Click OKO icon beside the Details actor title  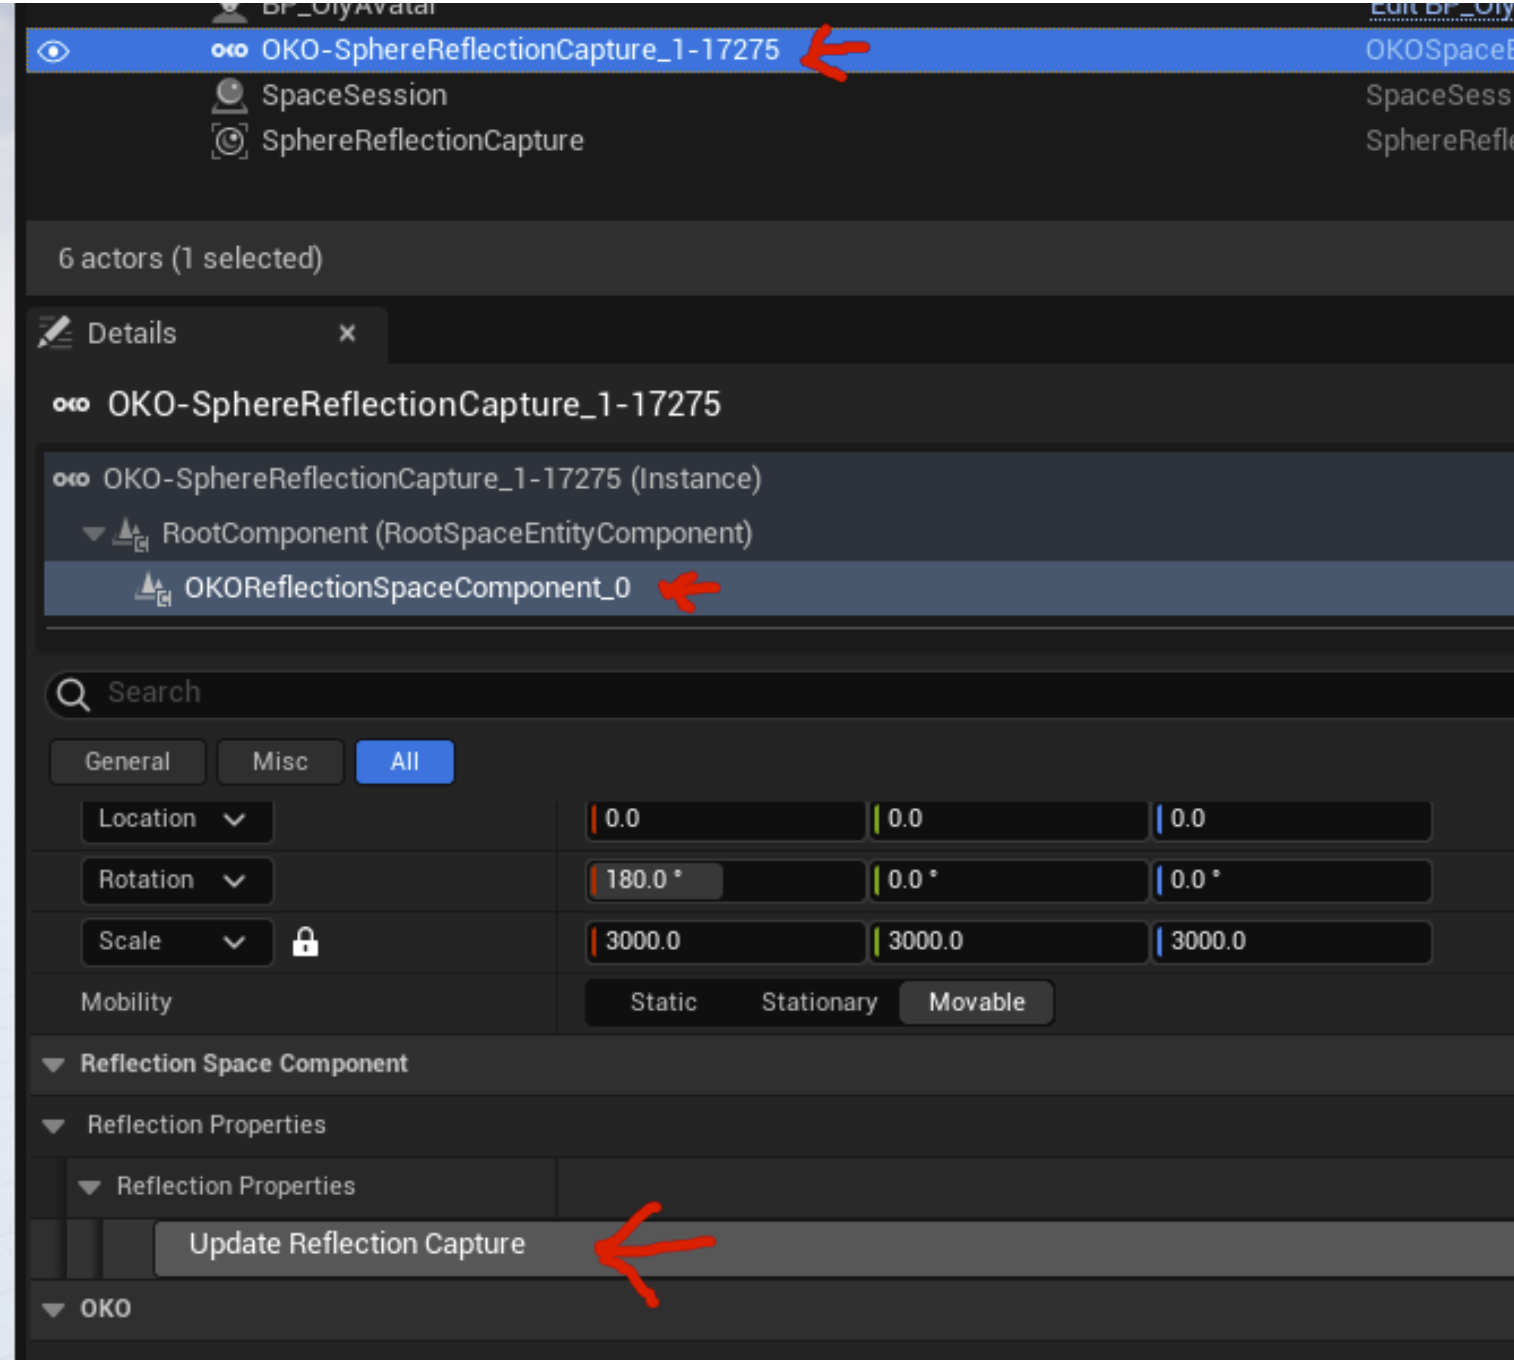(x=71, y=404)
